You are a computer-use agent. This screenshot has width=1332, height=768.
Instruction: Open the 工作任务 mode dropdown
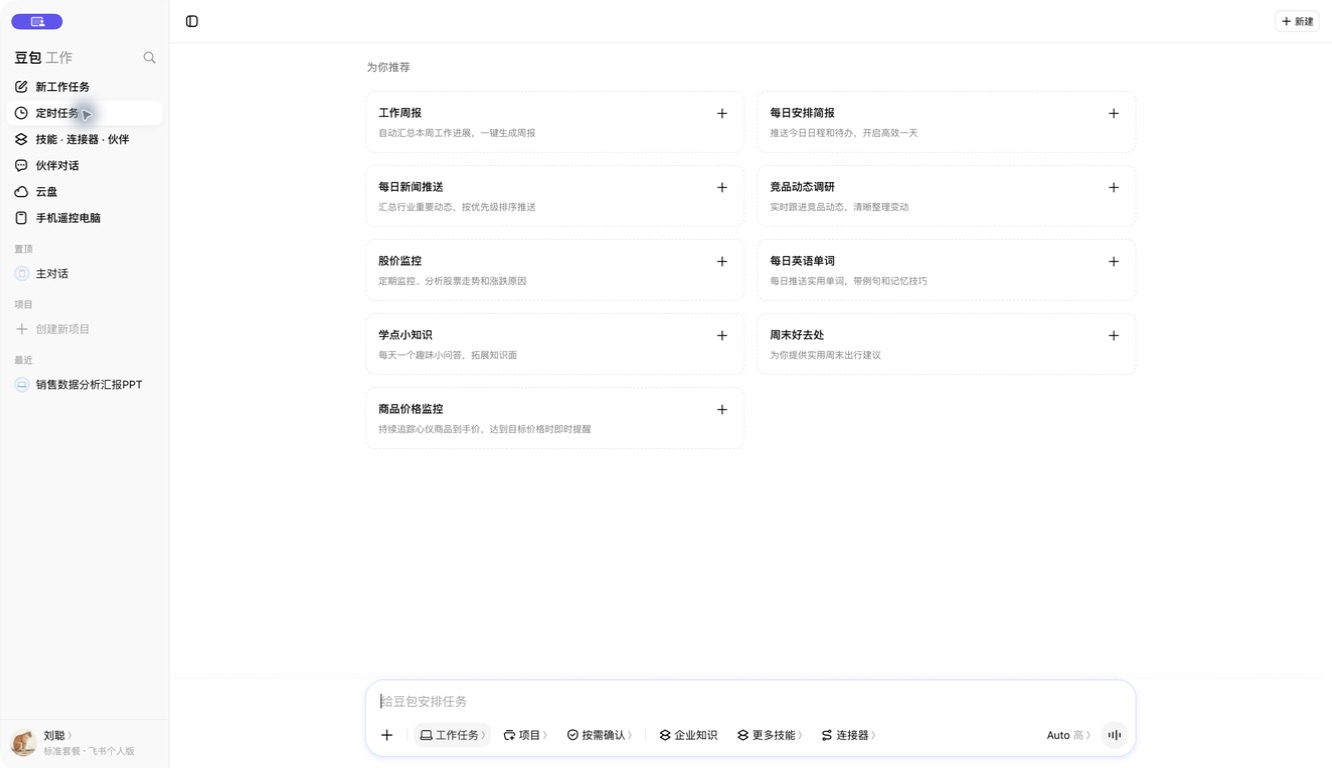coord(452,735)
